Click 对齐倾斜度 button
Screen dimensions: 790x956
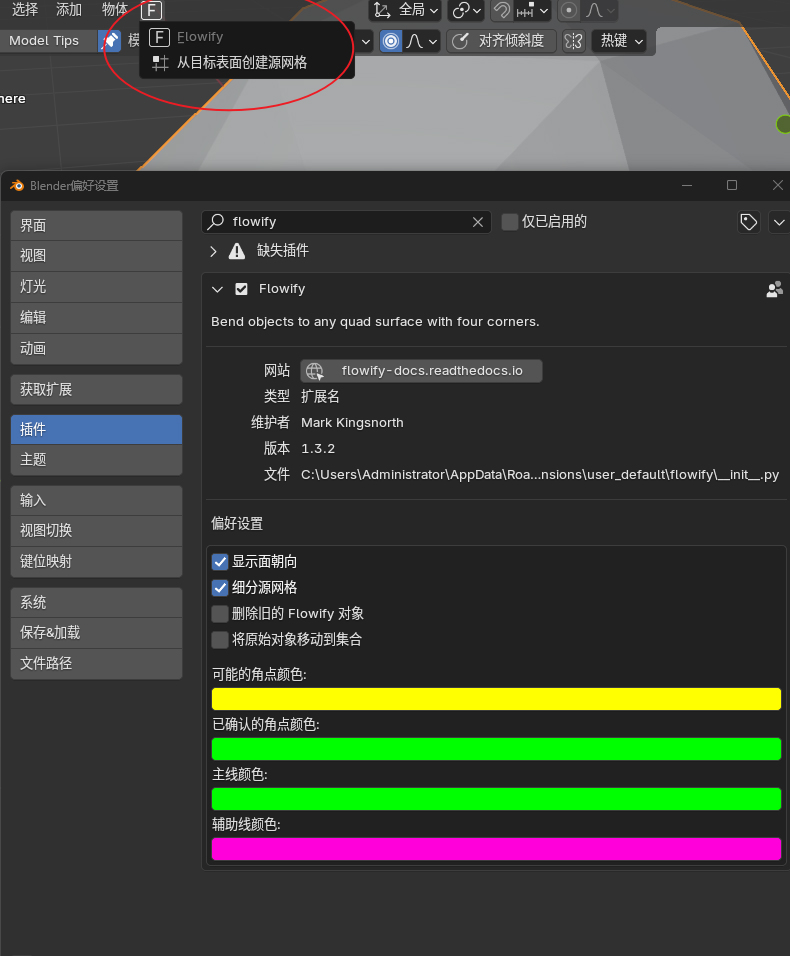501,41
